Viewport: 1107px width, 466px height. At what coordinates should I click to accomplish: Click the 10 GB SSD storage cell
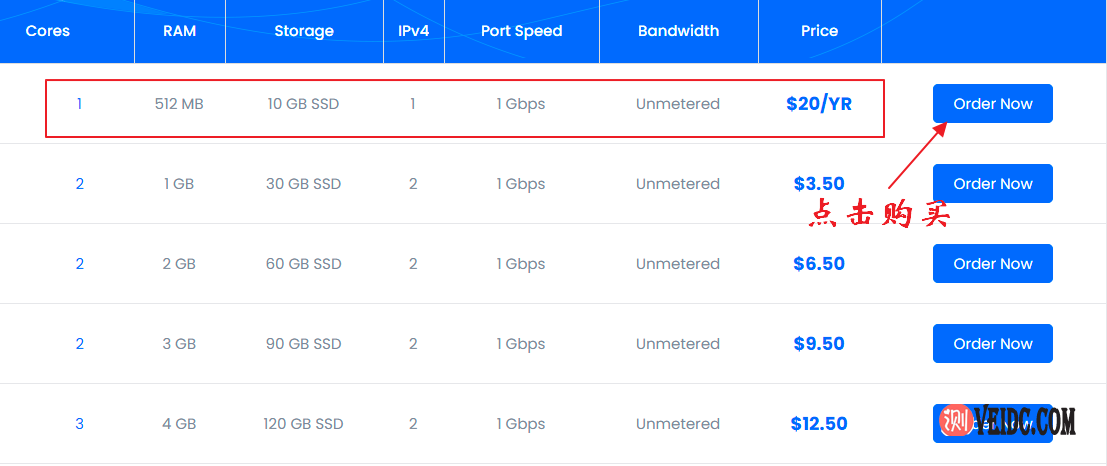pyautogui.click(x=304, y=104)
